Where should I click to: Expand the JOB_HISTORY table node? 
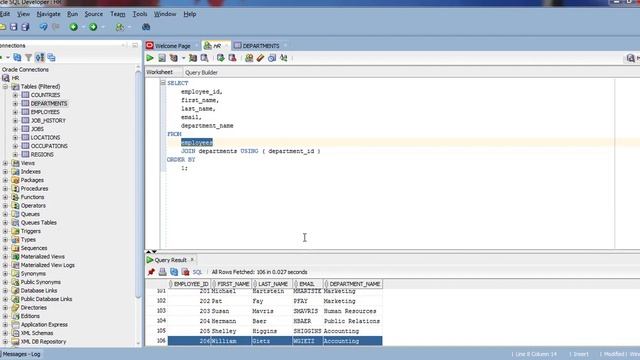[x=15, y=120]
